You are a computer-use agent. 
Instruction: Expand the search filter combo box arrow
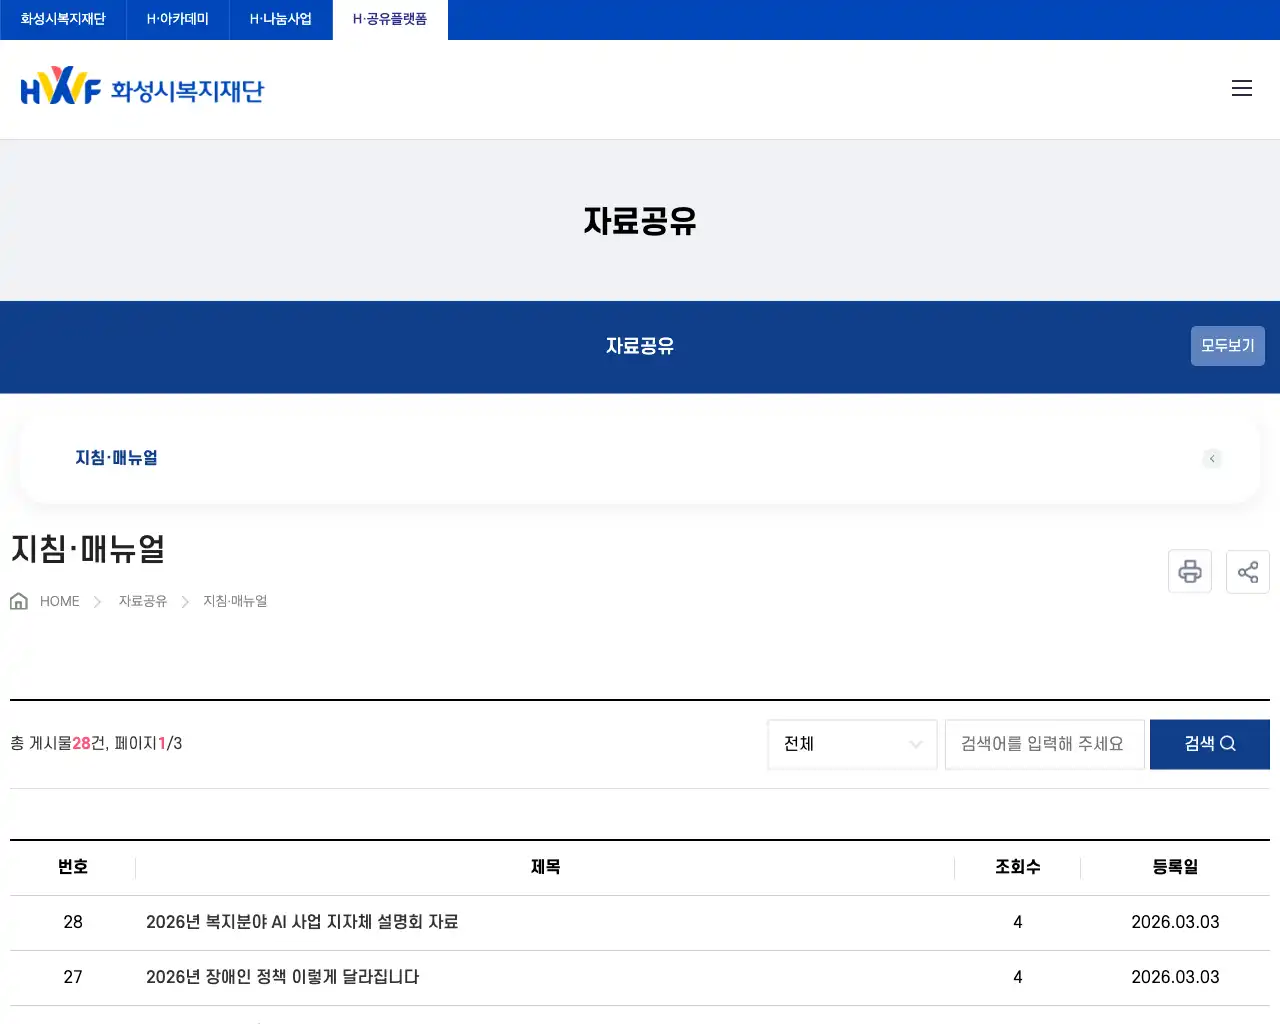[915, 744]
